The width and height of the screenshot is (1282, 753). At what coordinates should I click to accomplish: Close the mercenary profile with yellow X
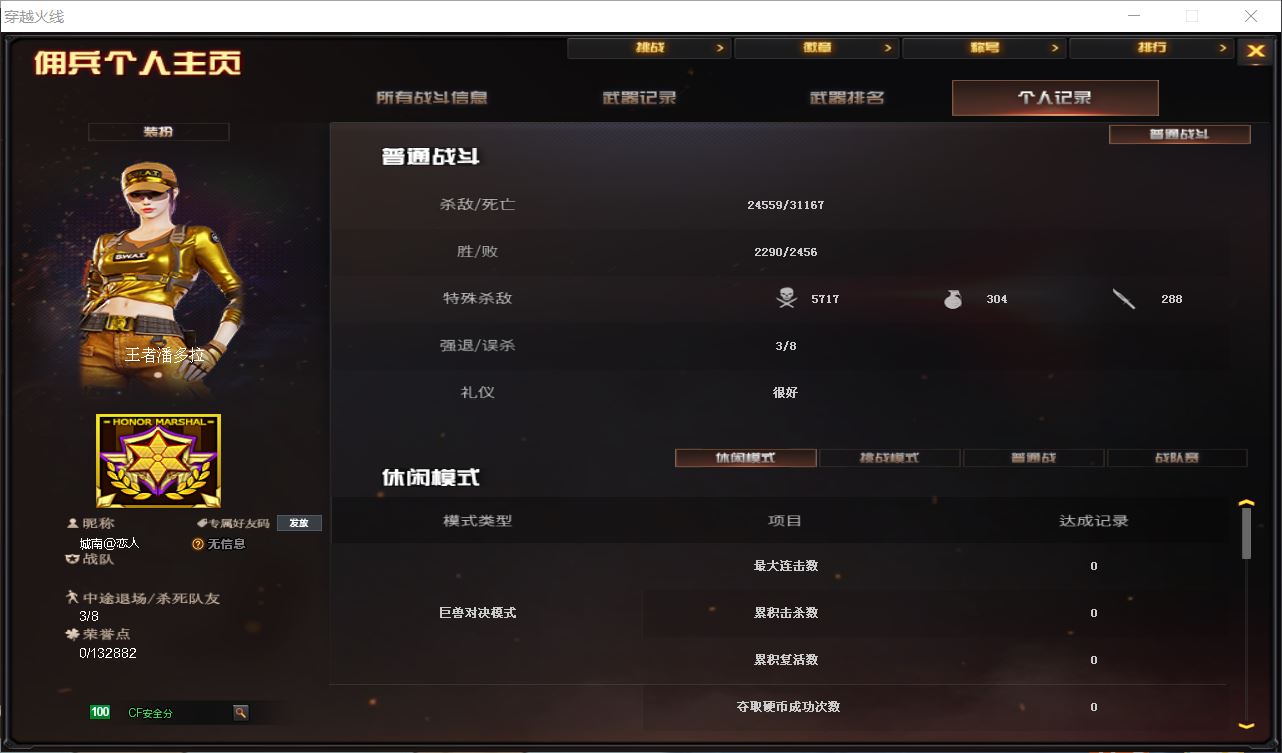pos(1255,51)
